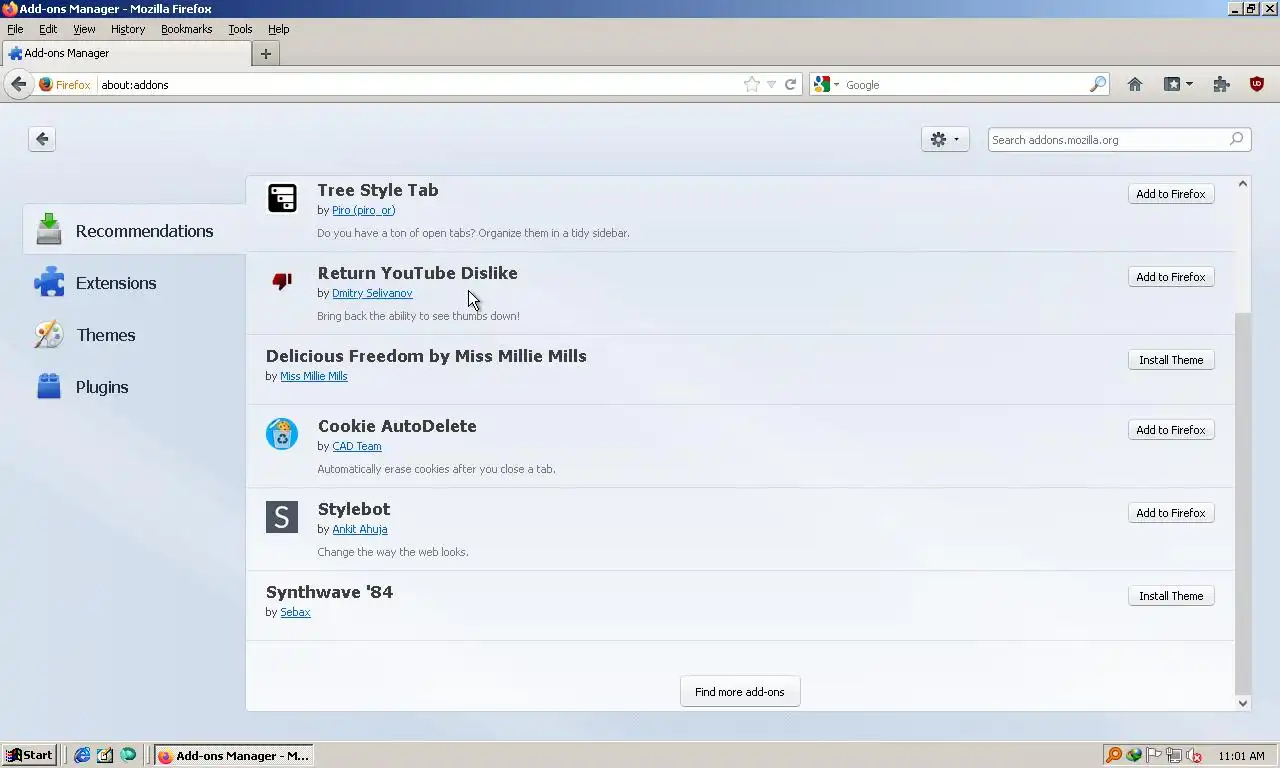Screen dimensions: 1280x768
Task: Click the Firefox identity icon in address bar
Action: (x=46, y=85)
